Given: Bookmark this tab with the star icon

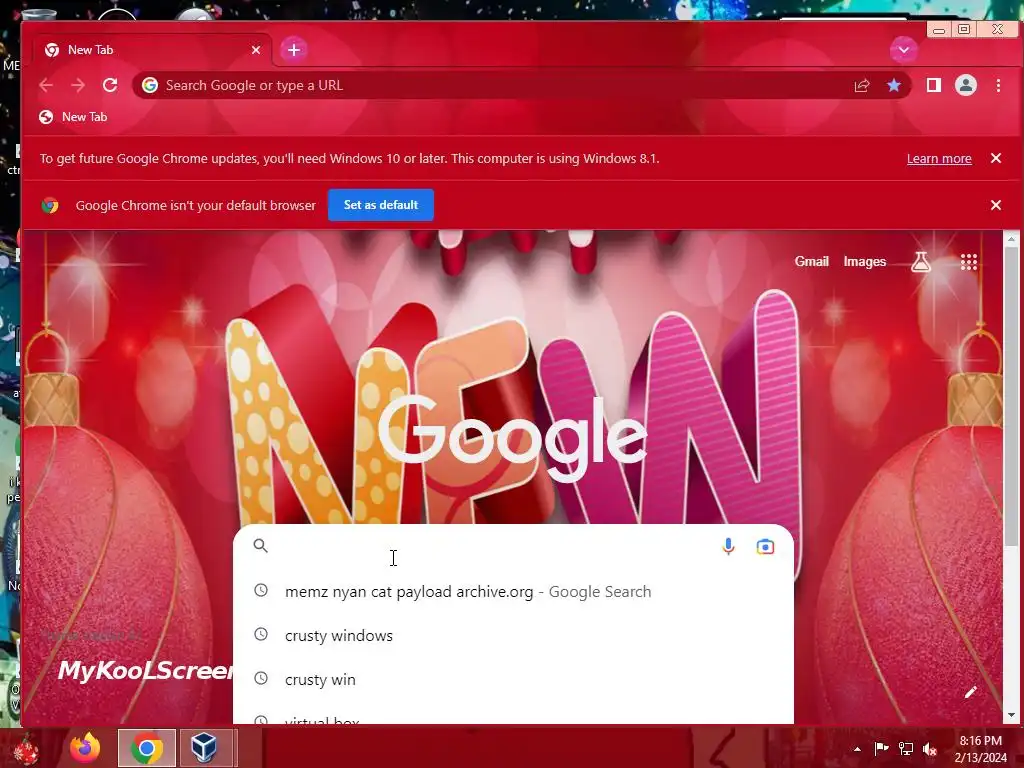Looking at the screenshot, I should (894, 86).
